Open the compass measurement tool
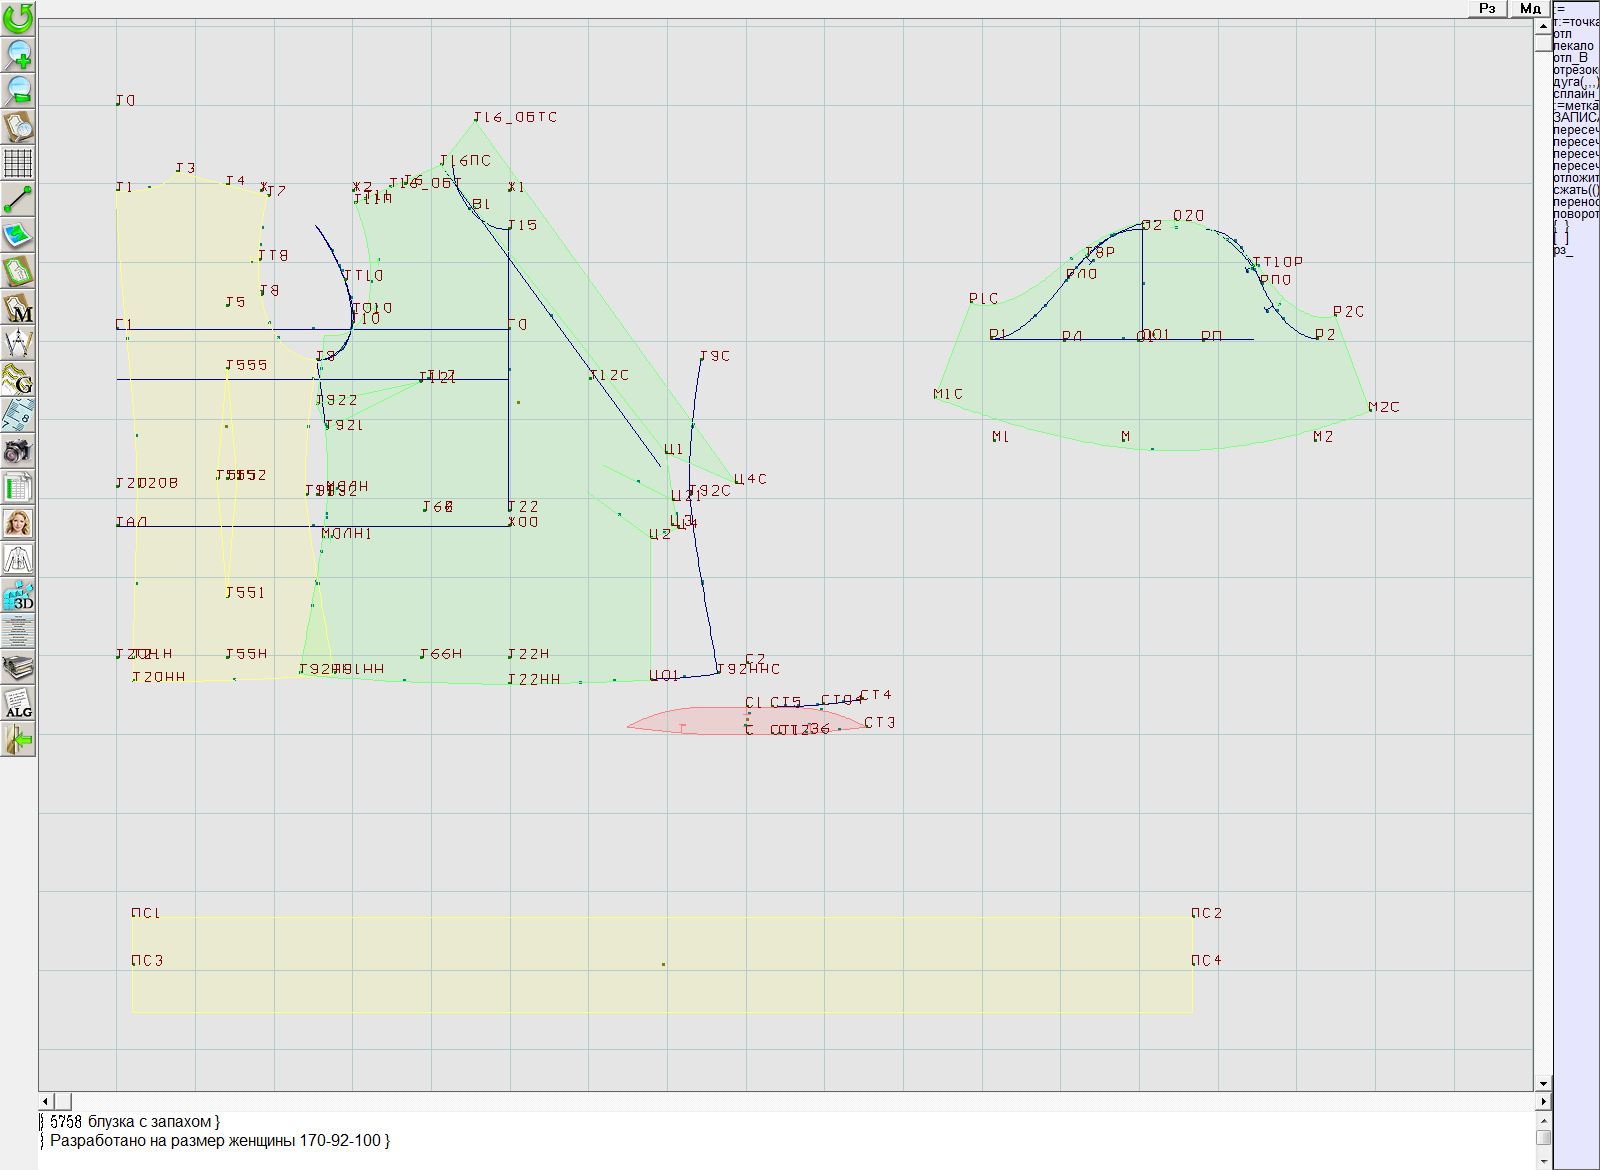The height and width of the screenshot is (1170, 1600). pos(18,343)
